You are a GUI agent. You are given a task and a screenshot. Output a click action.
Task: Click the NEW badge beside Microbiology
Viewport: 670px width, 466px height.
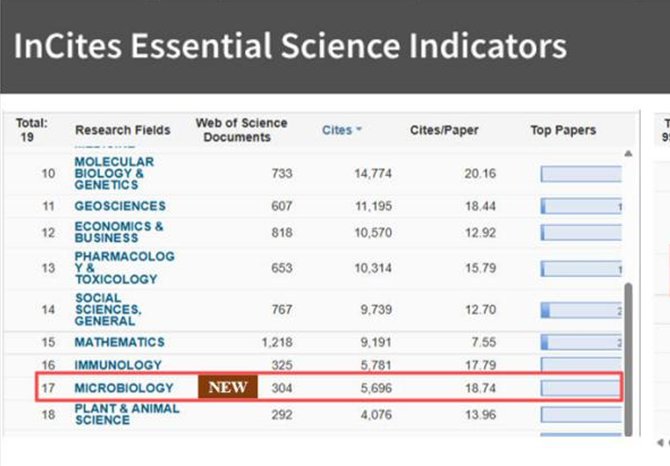[227, 387]
